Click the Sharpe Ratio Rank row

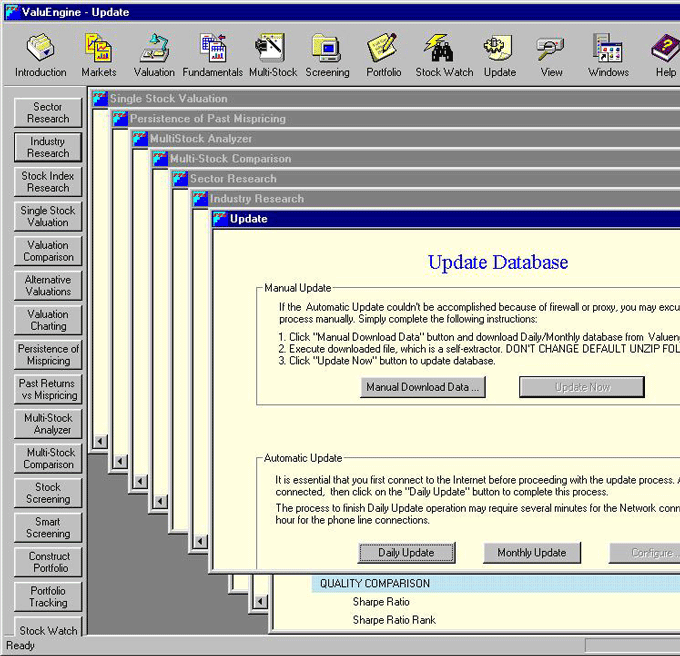click(394, 620)
